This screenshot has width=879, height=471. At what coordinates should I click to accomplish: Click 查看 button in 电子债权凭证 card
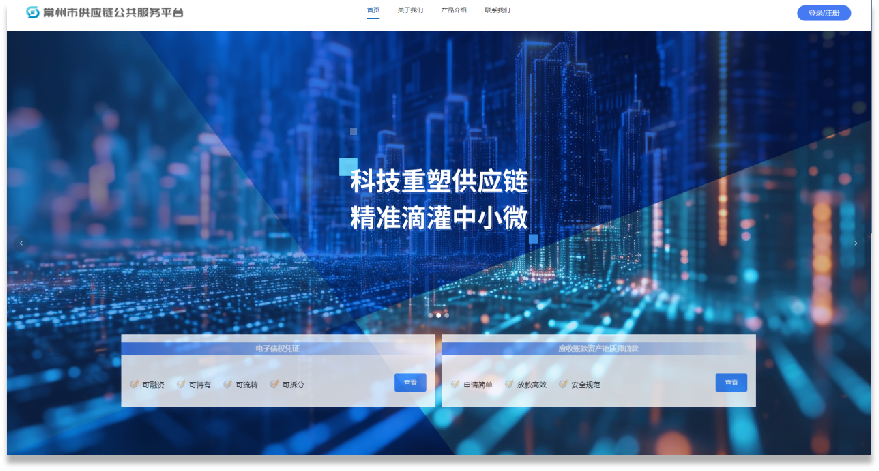(x=410, y=382)
